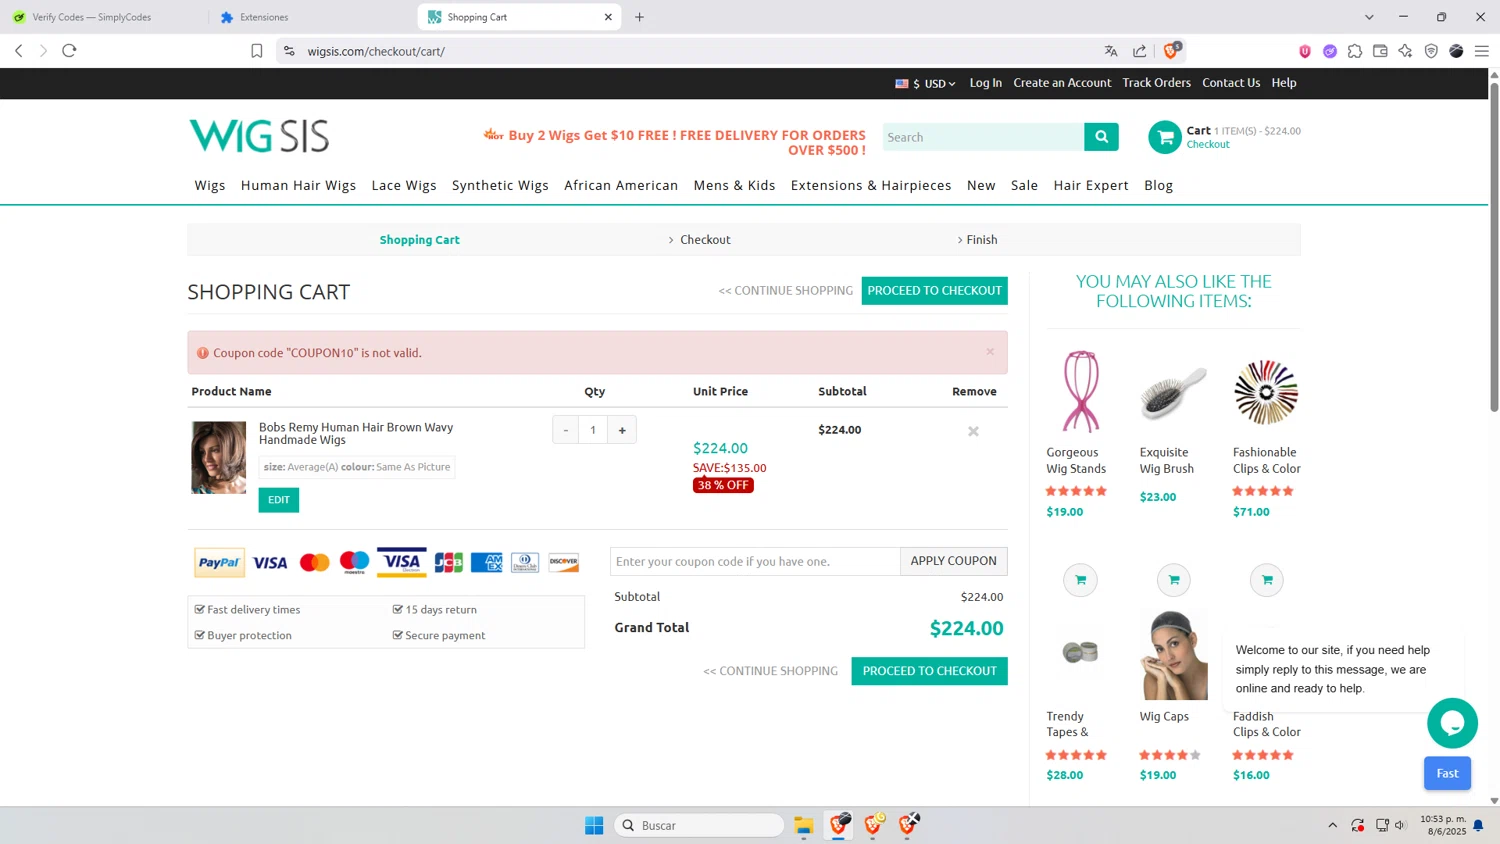The image size is (1500, 844).
Task: Click the translate page icon
Action: pyautogui.click(x=1111, y=51)
